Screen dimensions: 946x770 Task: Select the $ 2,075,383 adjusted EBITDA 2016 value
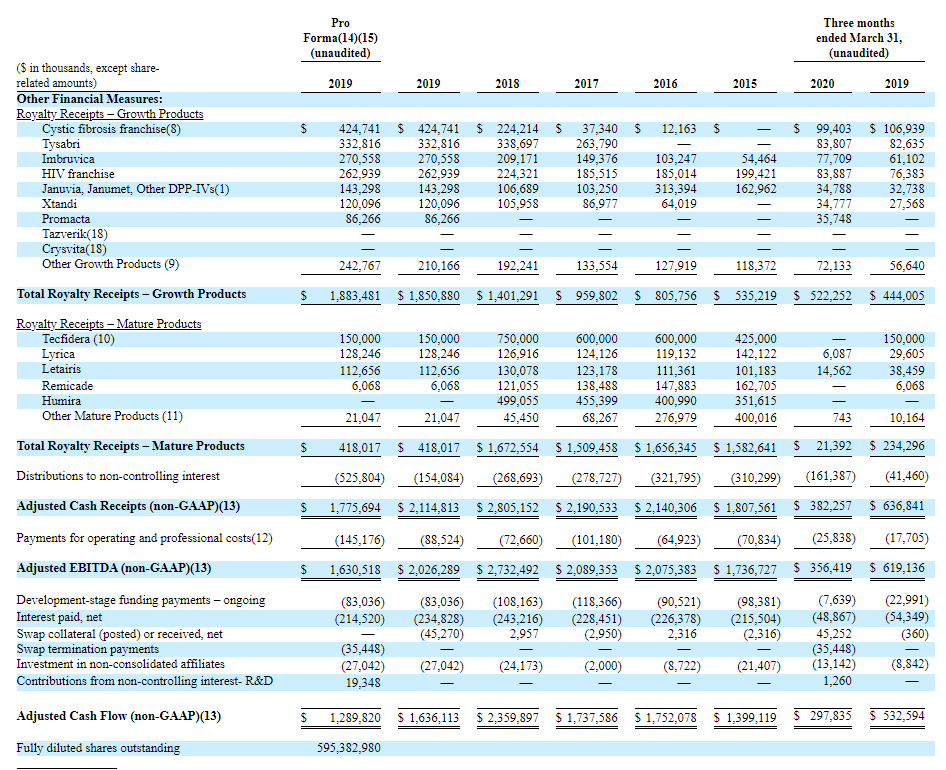[665, 570]
